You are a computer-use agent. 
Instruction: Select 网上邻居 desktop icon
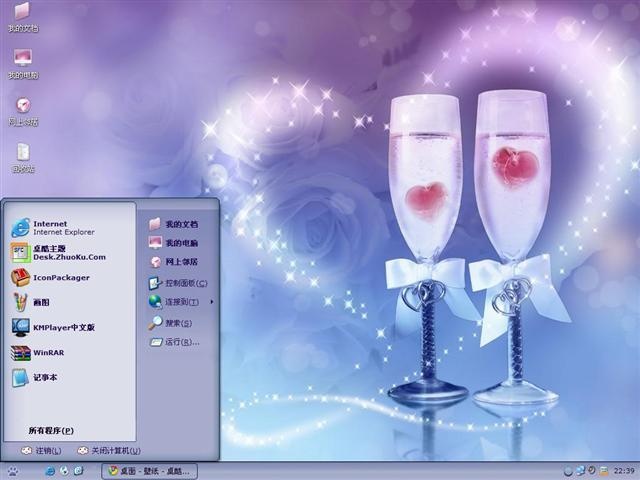coord(23,111)
